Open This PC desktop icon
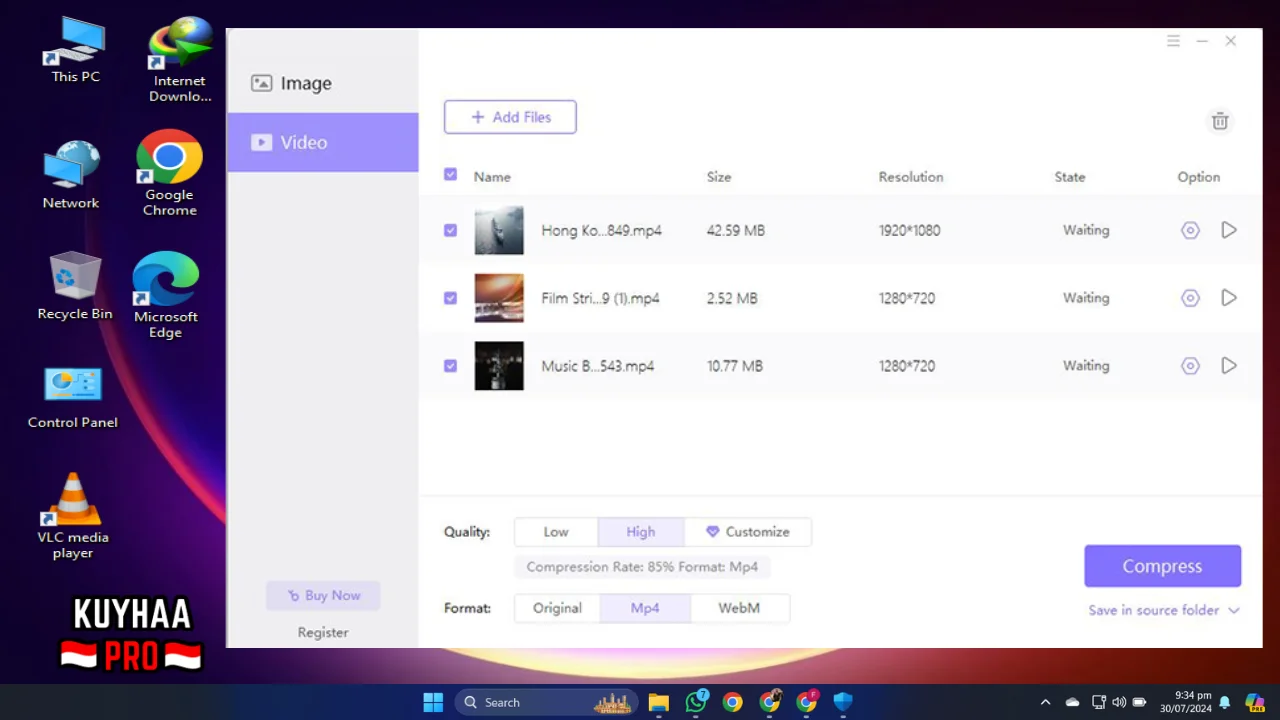Viewport: 1280px width, 720px height. pos(76,50)
